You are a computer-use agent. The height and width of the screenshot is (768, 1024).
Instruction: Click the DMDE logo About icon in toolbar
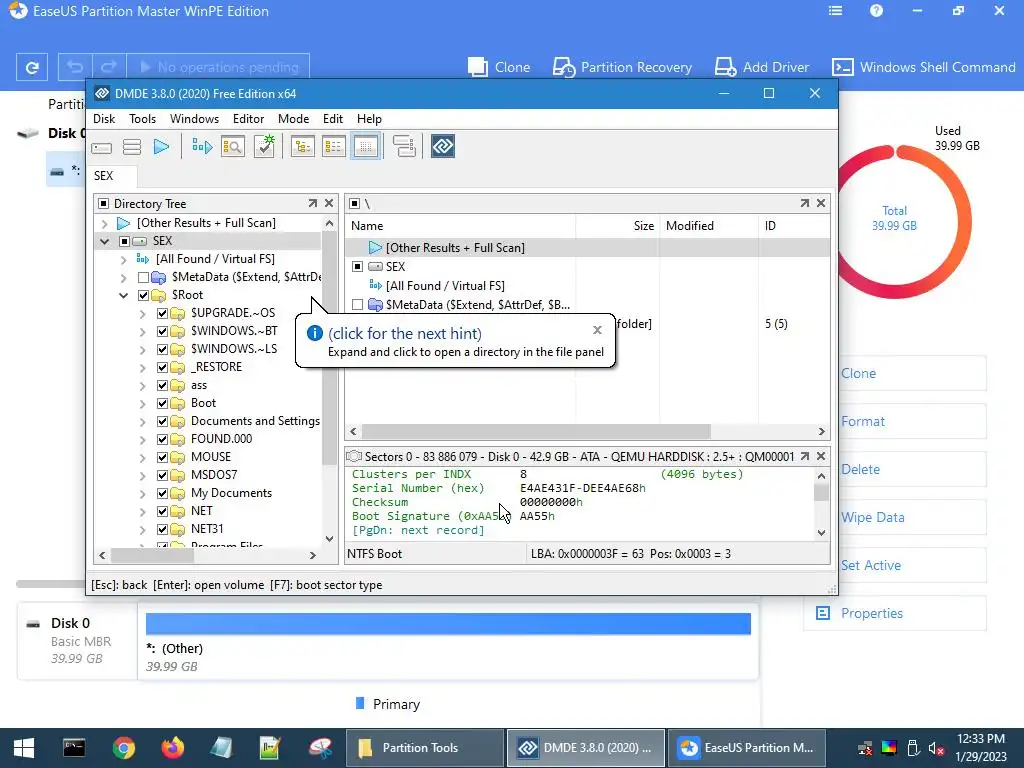443,146
